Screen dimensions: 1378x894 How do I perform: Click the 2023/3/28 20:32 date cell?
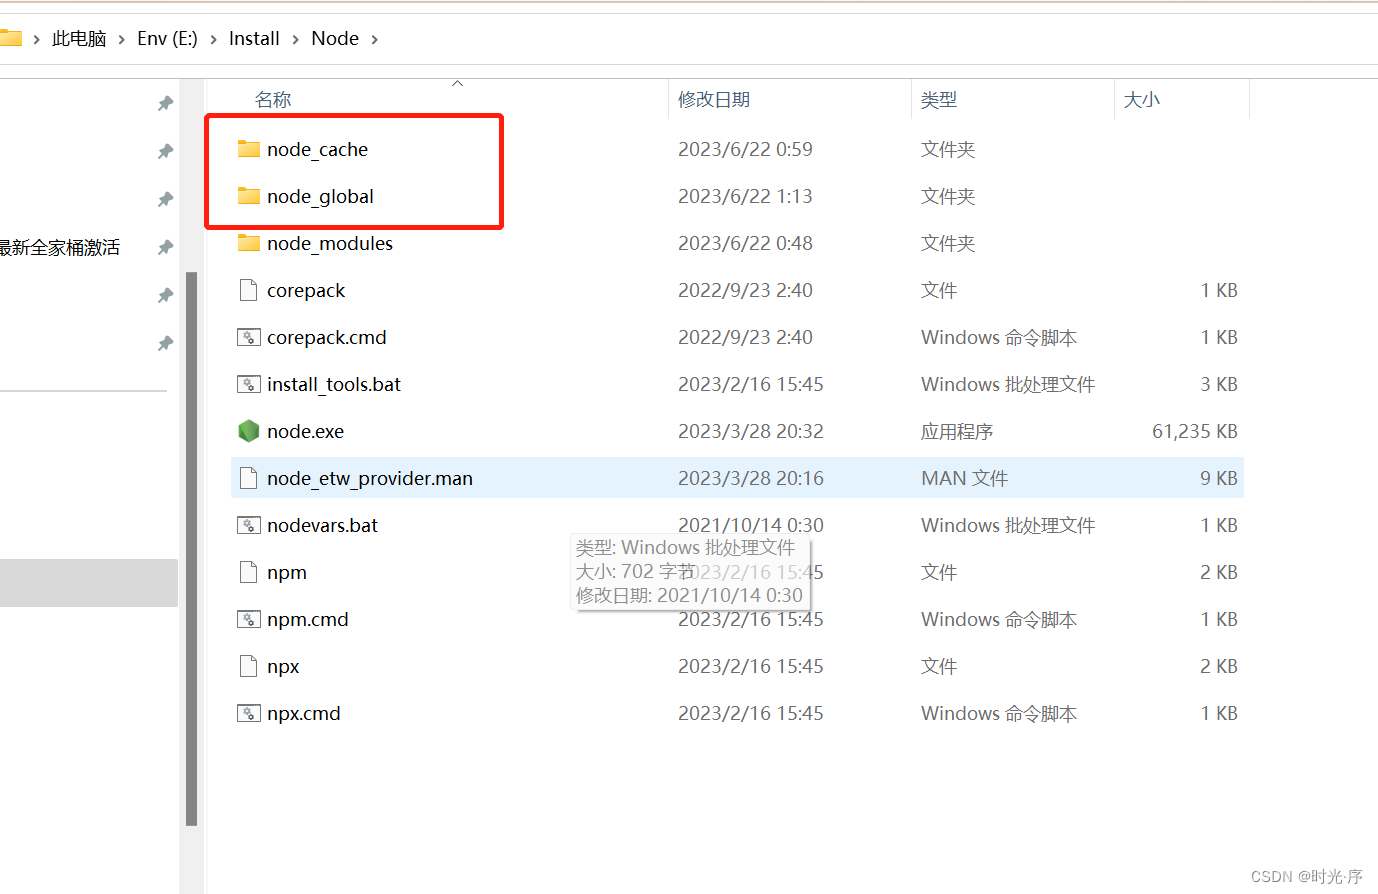(x=751, y=431)
